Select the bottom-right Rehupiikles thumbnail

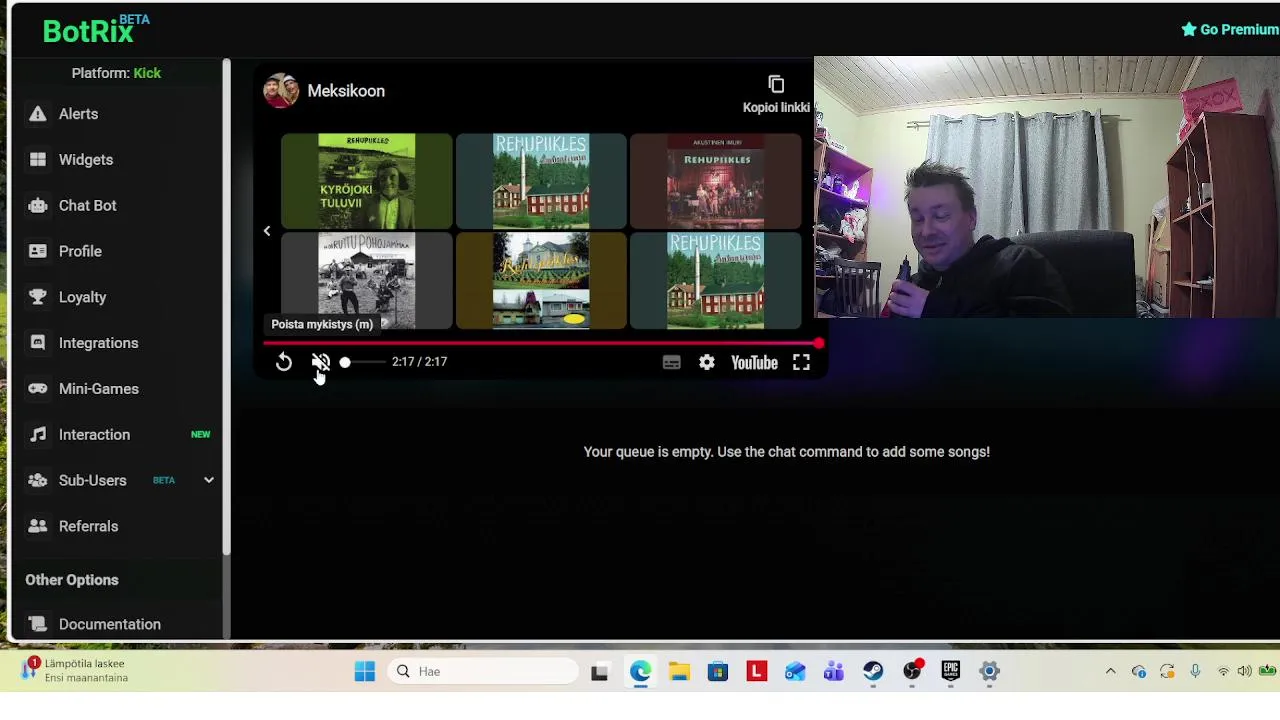pos(715,281)
